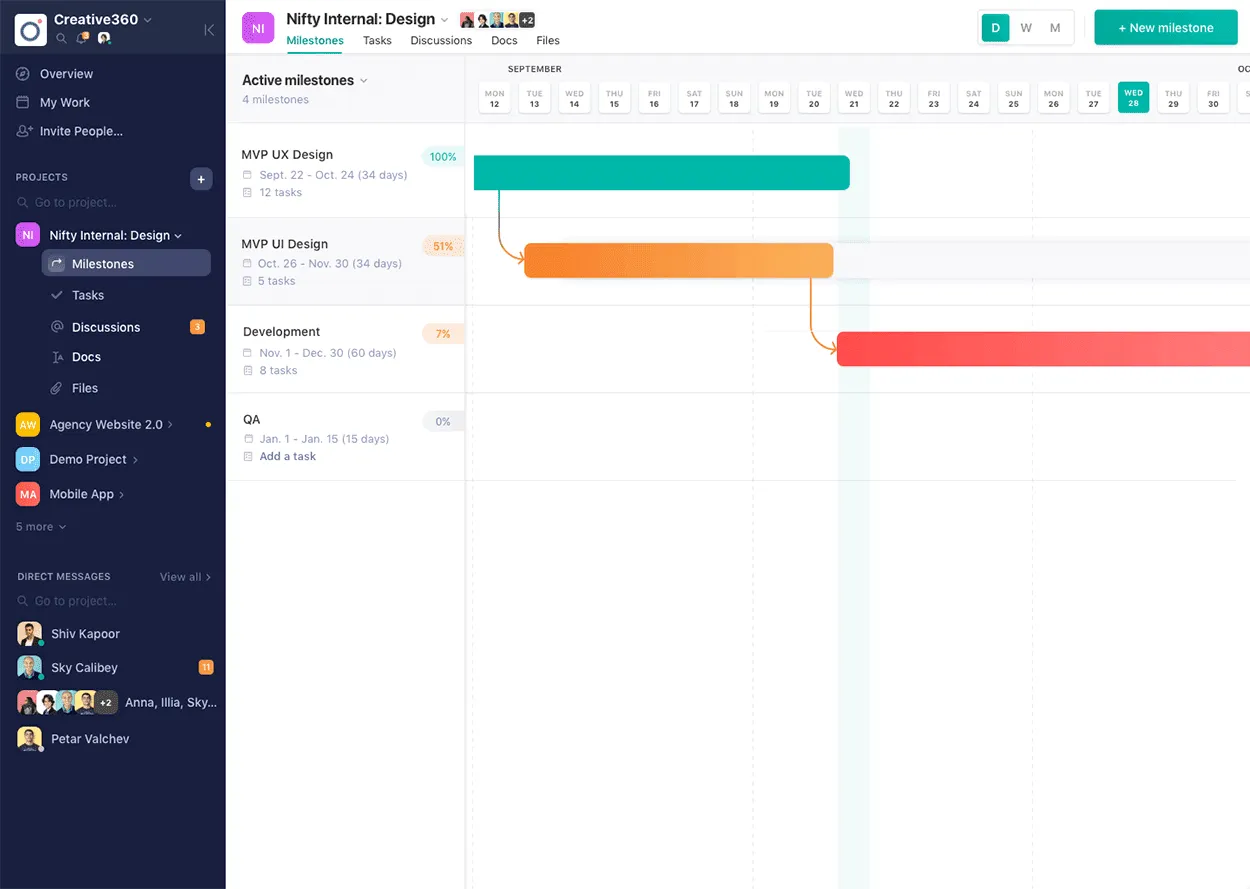Switch Gantt view to Monthly mode
Viewport: 1250px width, 889px height.
[1055, 27]
